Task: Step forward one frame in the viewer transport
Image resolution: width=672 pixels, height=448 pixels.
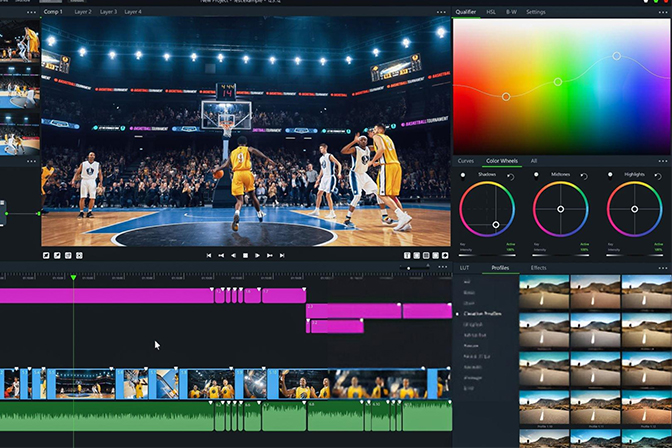Action: point(270,256)
